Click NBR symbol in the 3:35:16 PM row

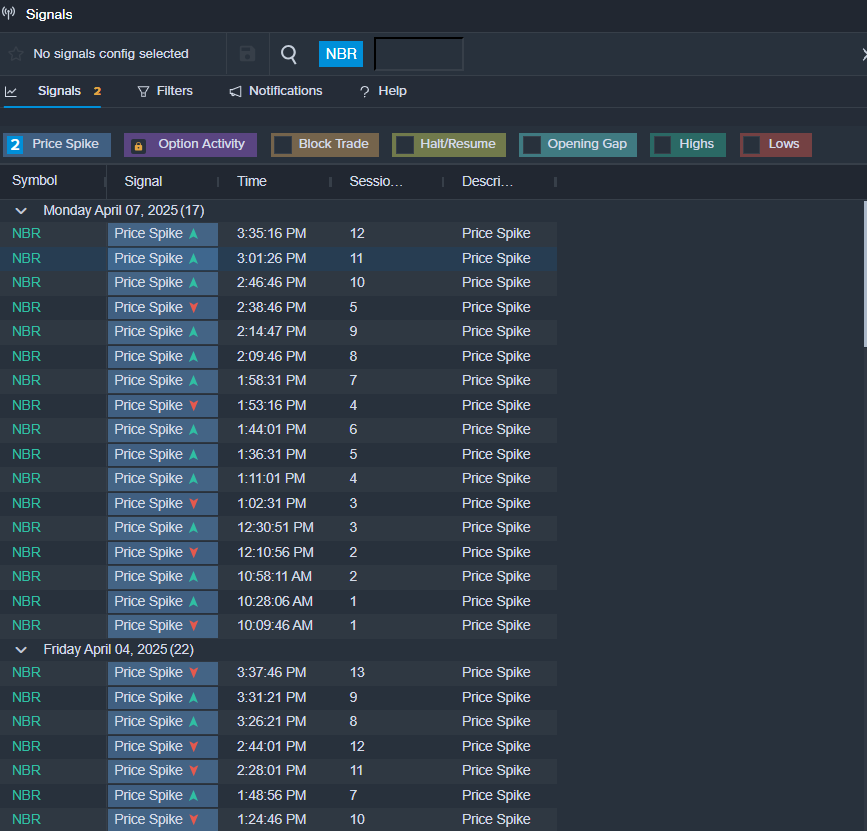click(x=27, y=233)
